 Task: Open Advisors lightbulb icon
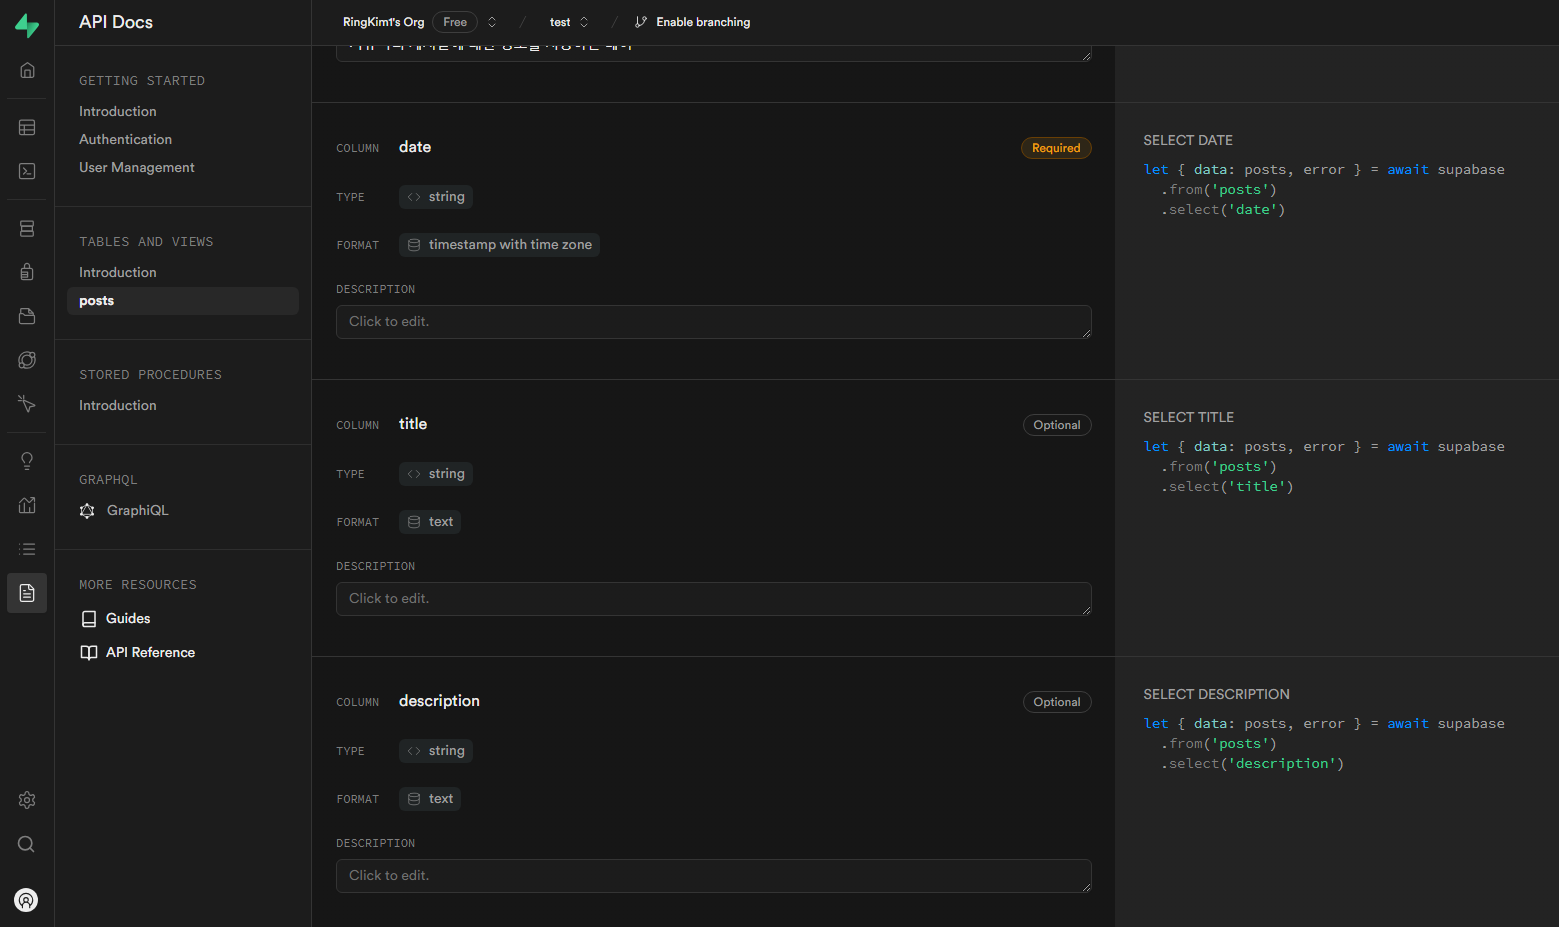point(27,461)
